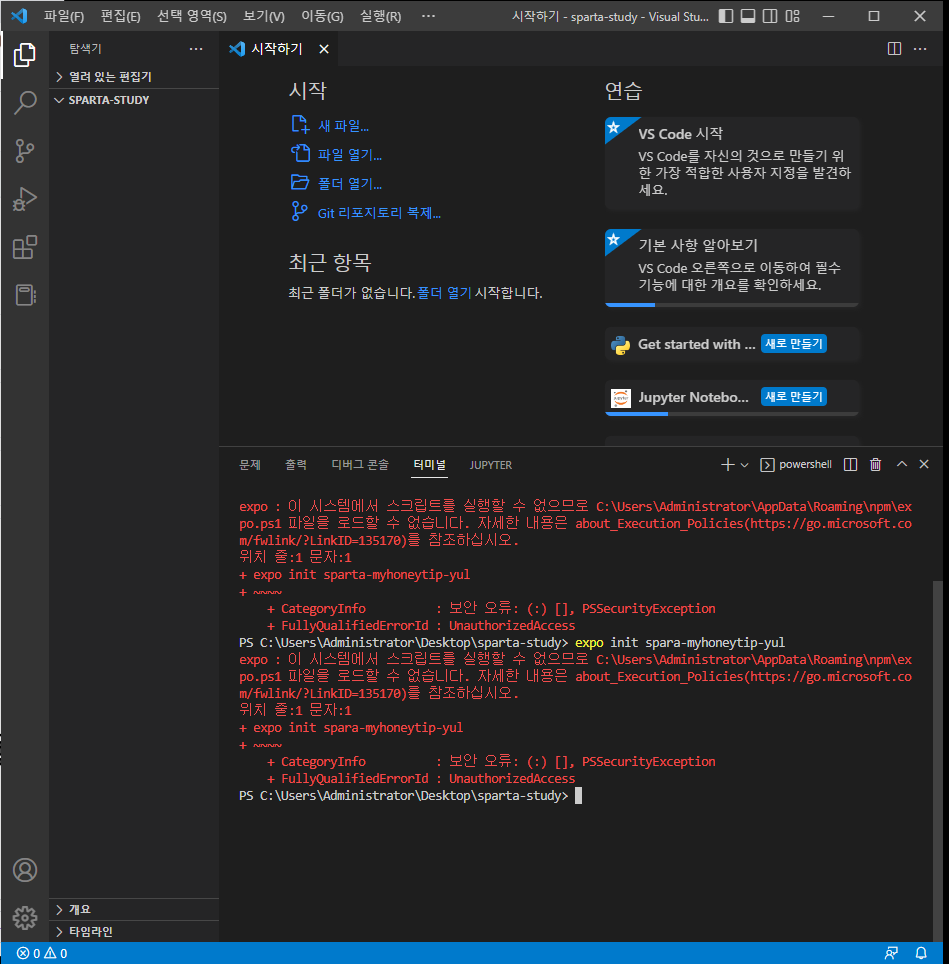
Task: Open the 편집(E) menu
Action: tap(120, 17)
